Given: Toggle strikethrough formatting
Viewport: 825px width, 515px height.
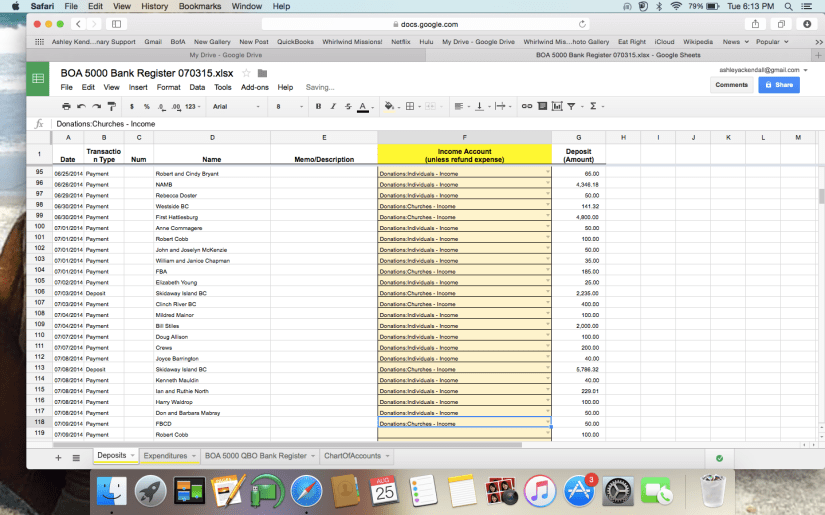Looking at the screenshot, I should (x=346, y=106).
